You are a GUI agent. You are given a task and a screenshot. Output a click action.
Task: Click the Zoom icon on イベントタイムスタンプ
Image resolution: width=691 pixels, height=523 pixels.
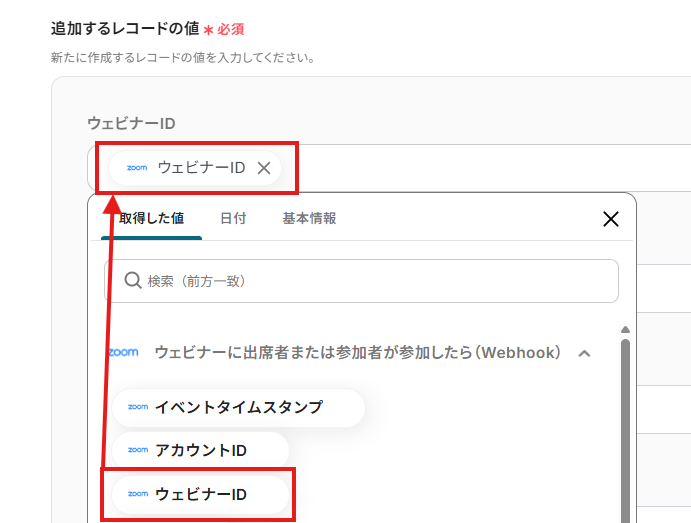137,407
